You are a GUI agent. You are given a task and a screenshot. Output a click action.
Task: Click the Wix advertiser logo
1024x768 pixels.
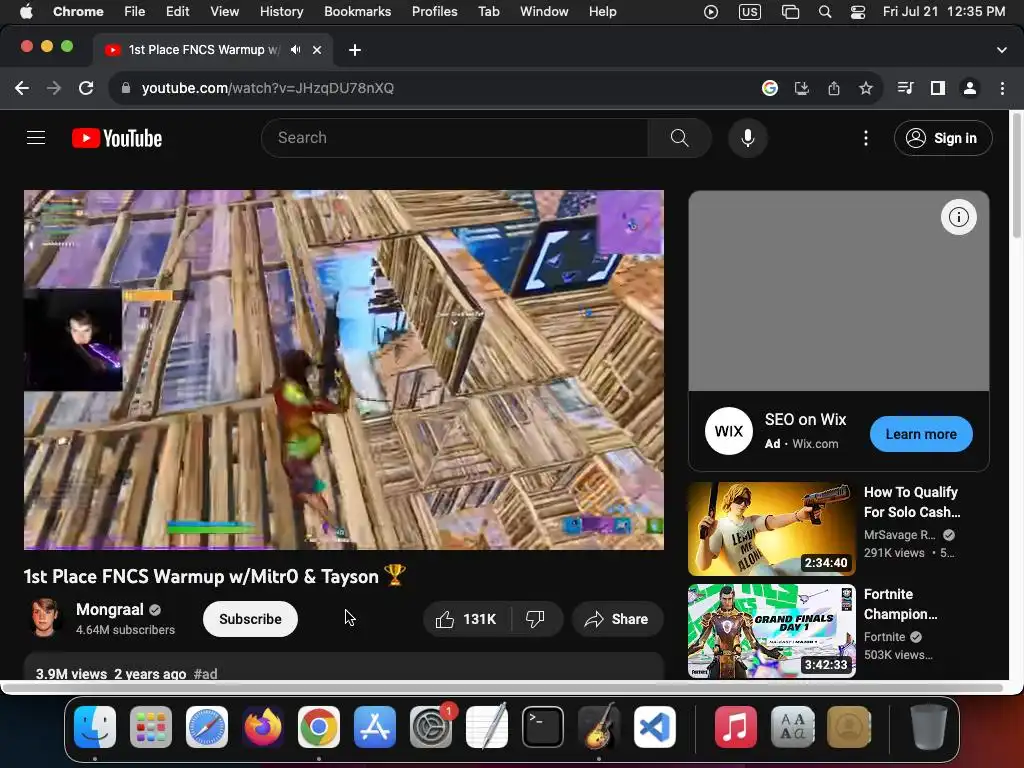coord(729,431)
